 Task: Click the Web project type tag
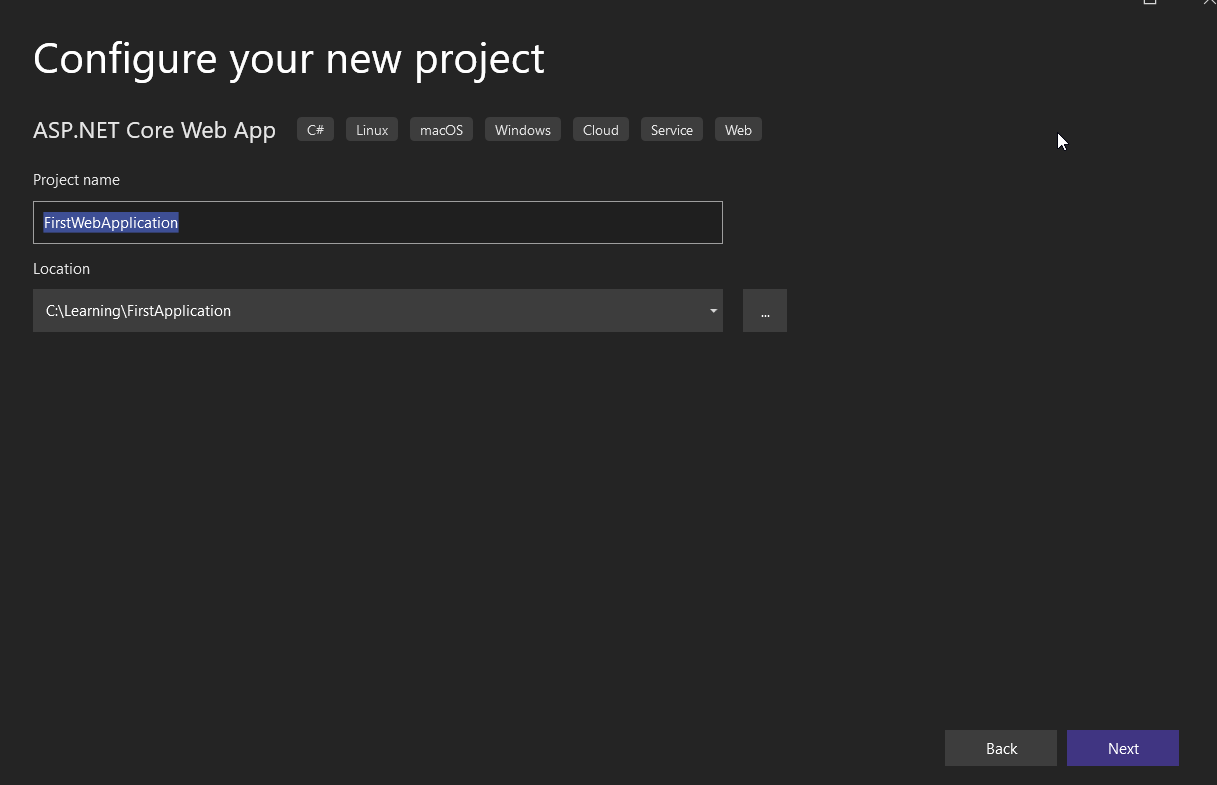coord(738,130)
